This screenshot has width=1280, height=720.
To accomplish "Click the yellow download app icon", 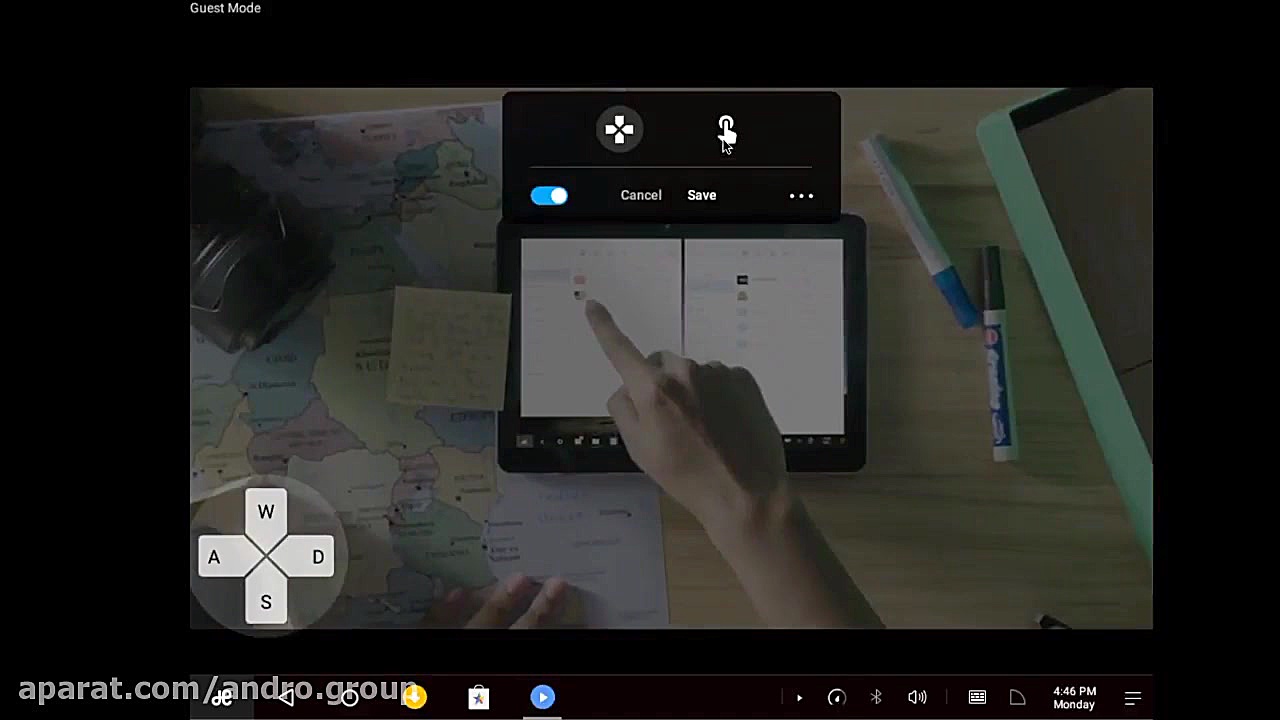I will (x=414, y=697).
